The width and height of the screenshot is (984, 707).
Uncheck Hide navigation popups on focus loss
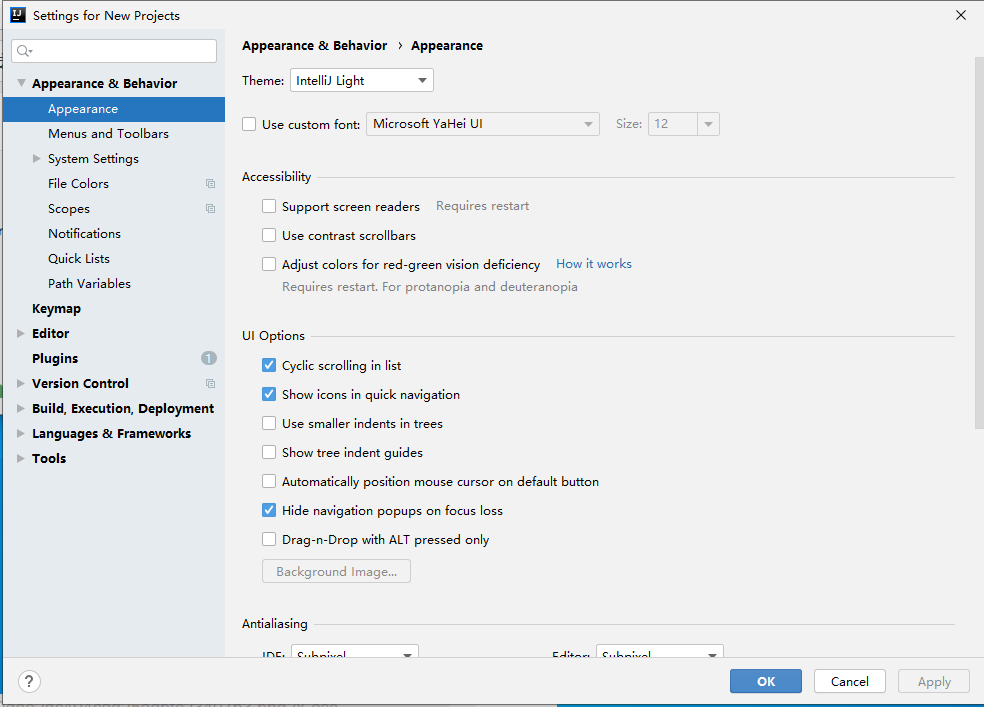pos(269,510)
